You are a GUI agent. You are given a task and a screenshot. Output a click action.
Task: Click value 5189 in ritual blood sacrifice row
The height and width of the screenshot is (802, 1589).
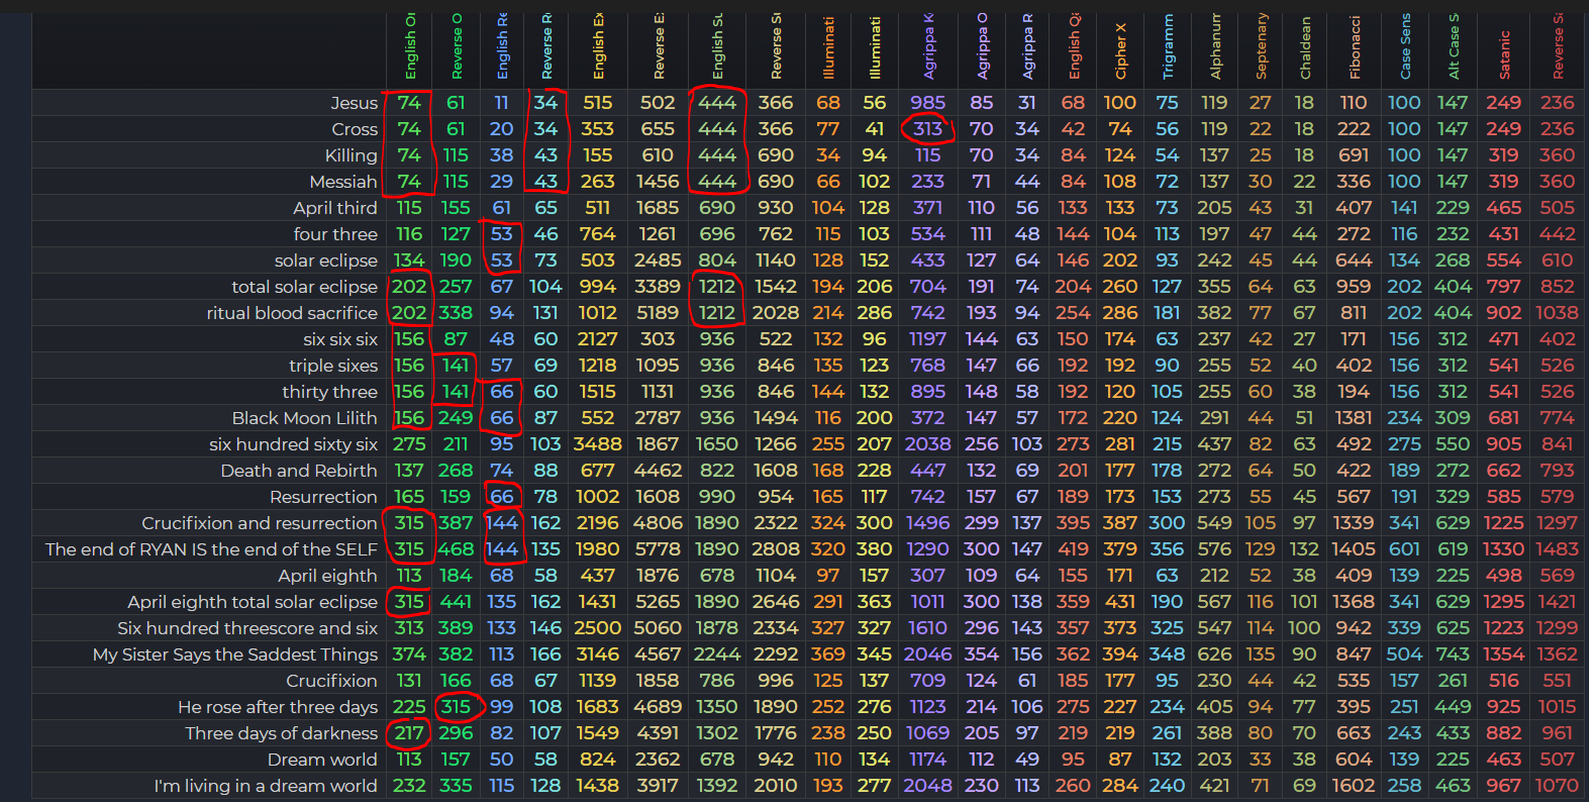pyautogui.click(x=658, y=313)
